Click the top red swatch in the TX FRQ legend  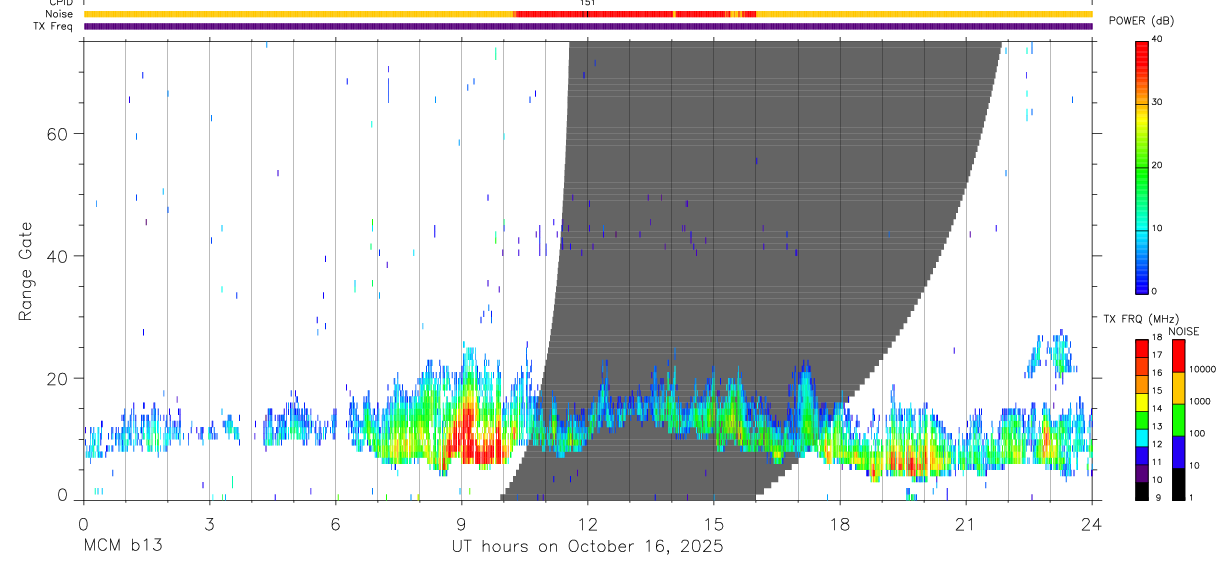(1142, 349)
